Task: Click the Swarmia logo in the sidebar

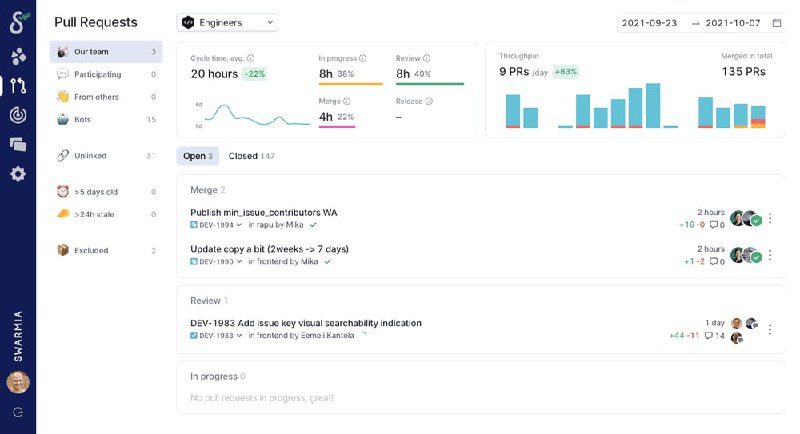Action: click(18, 23)
